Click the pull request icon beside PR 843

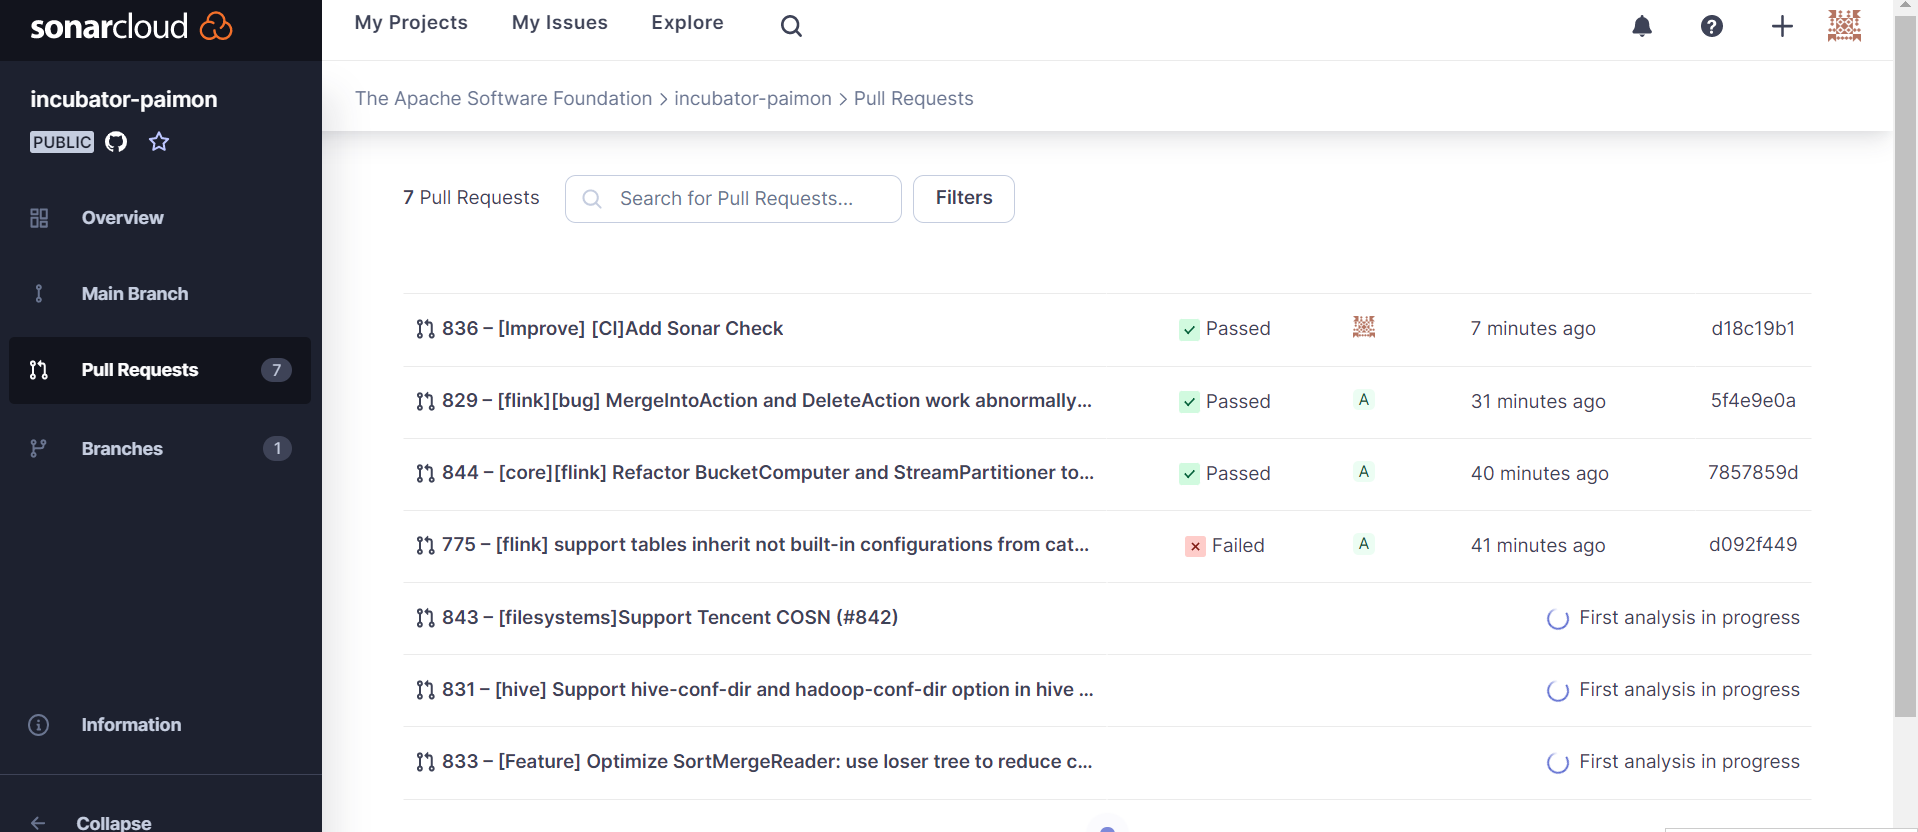point(425,618)
